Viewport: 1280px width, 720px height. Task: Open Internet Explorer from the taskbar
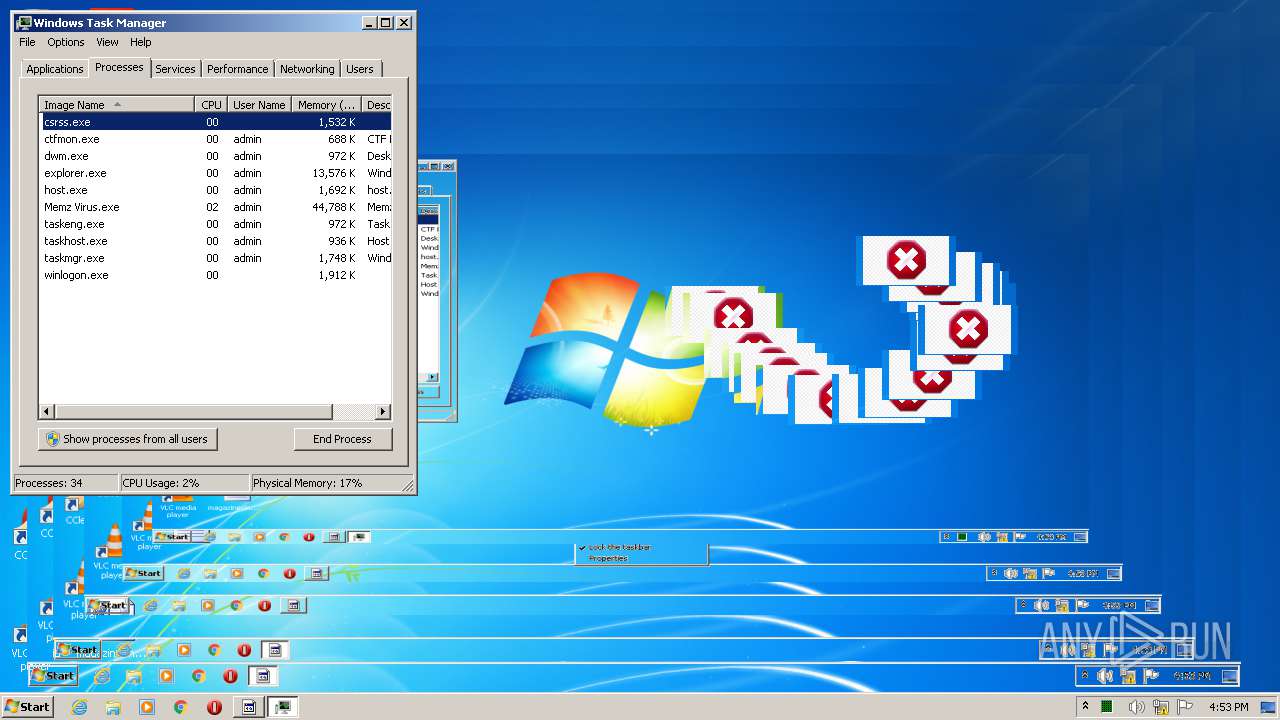[x=80, y=707]
